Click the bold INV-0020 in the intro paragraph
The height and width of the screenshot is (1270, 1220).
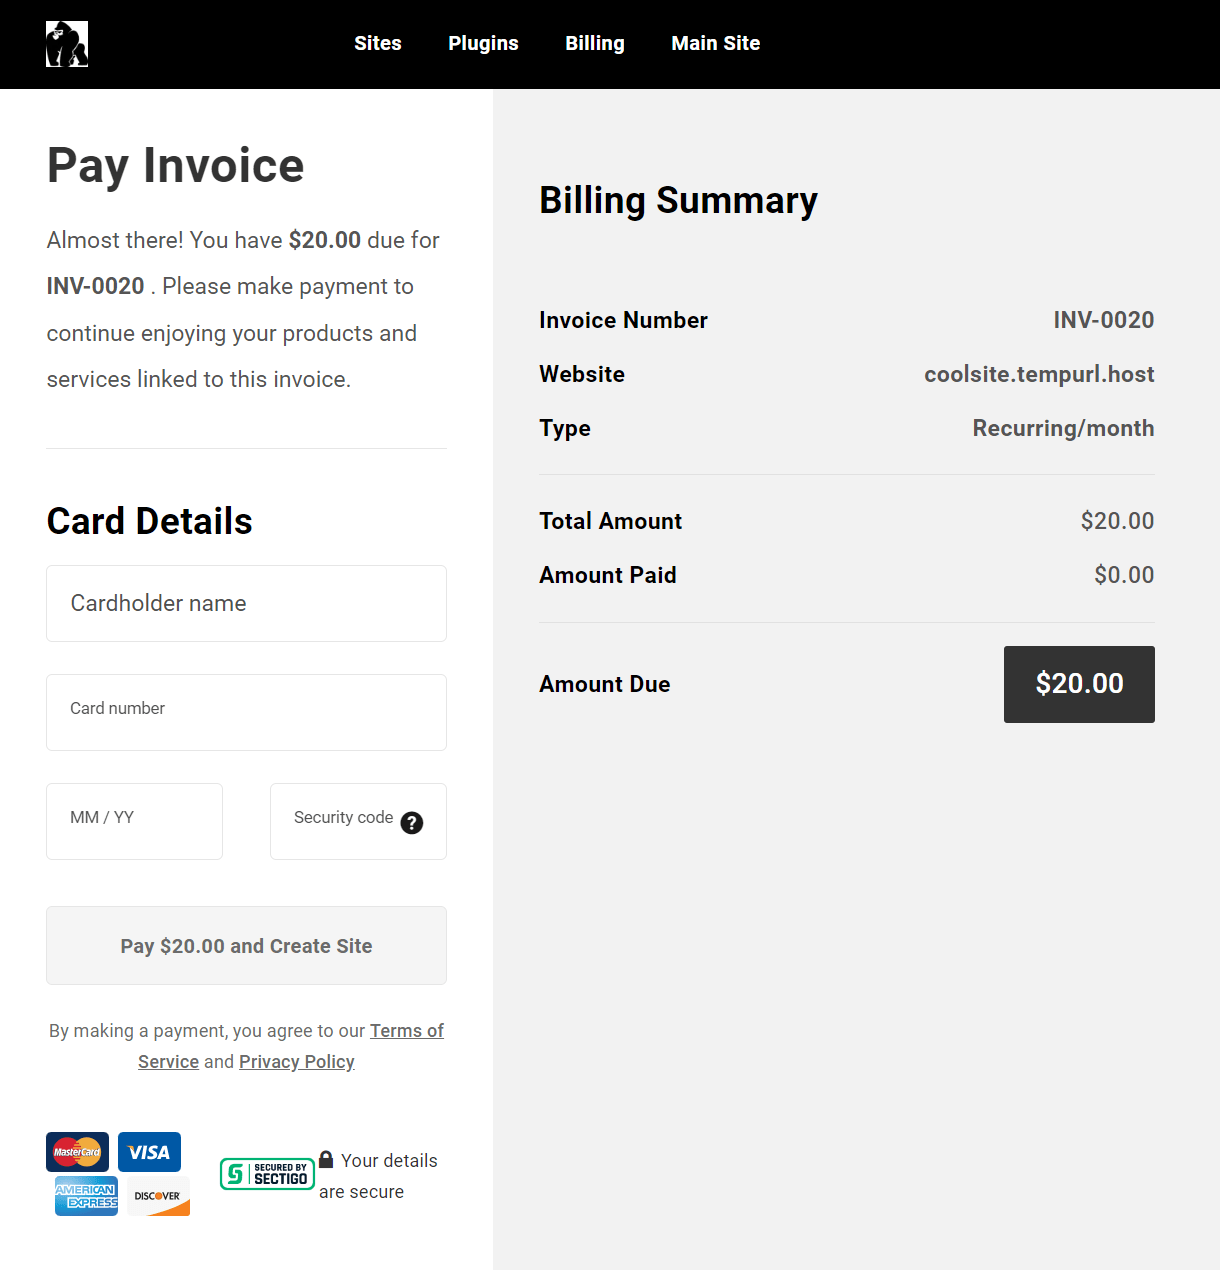click(96, 286)
